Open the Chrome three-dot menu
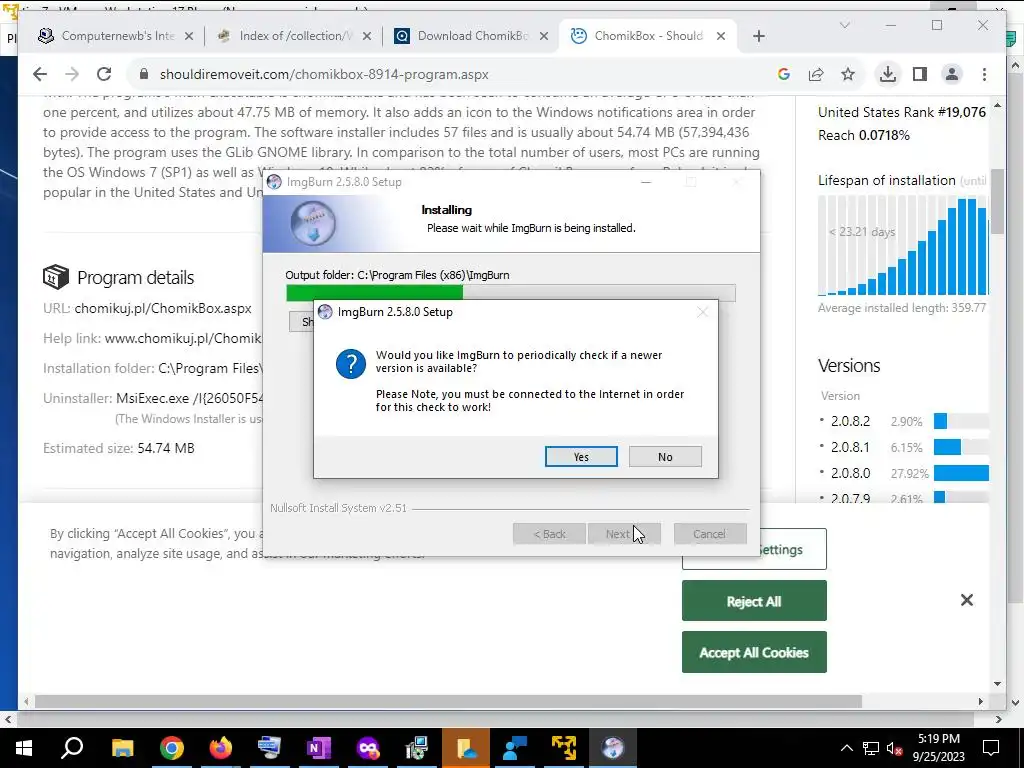The image size is (1024, 768). [x=984, y=74]
